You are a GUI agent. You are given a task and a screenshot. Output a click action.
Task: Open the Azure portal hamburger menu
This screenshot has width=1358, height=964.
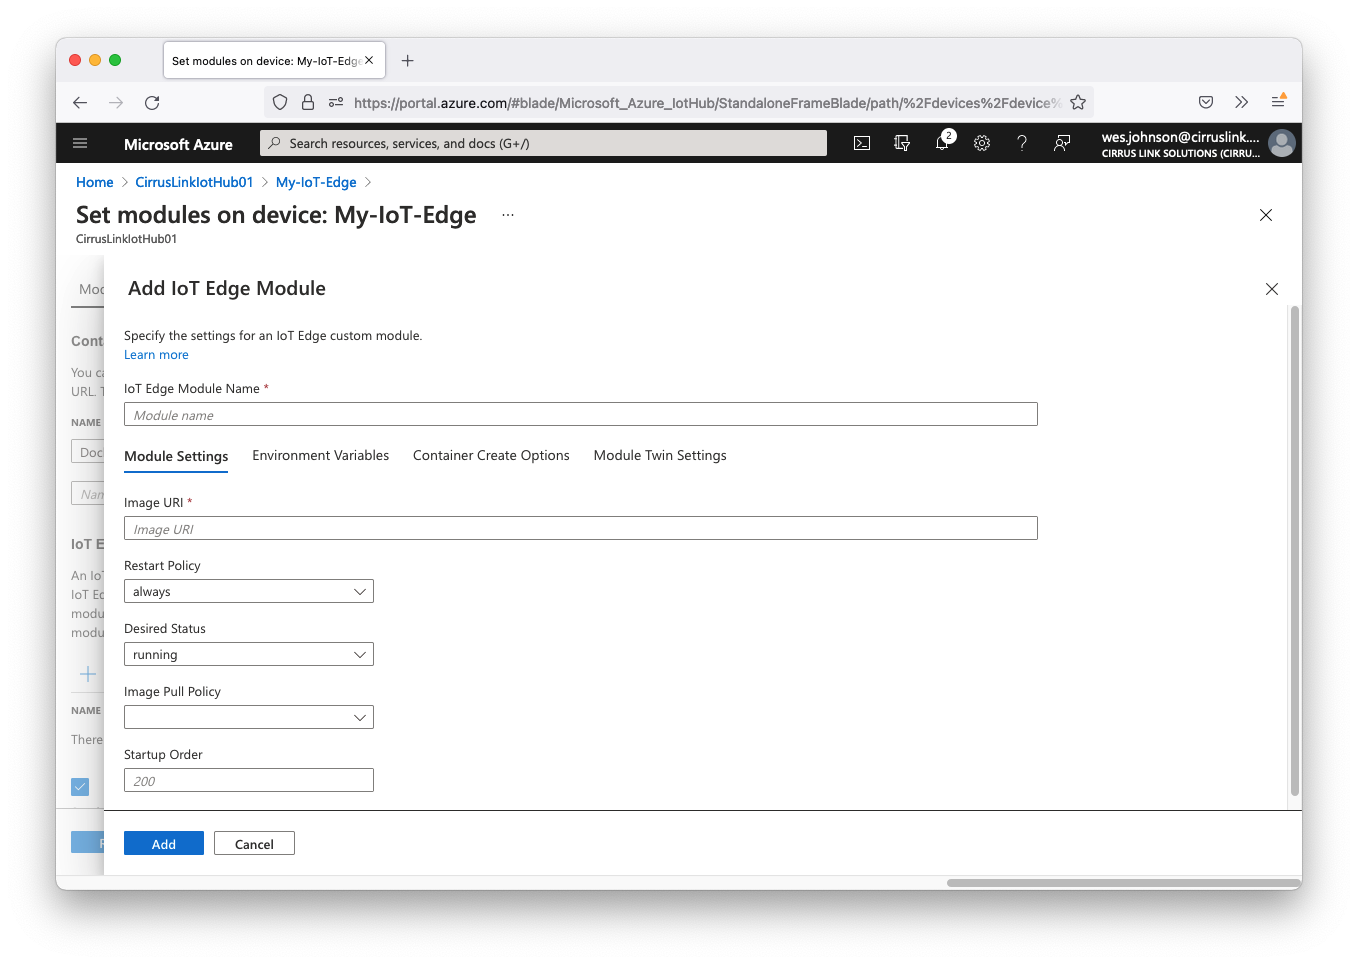80,143
